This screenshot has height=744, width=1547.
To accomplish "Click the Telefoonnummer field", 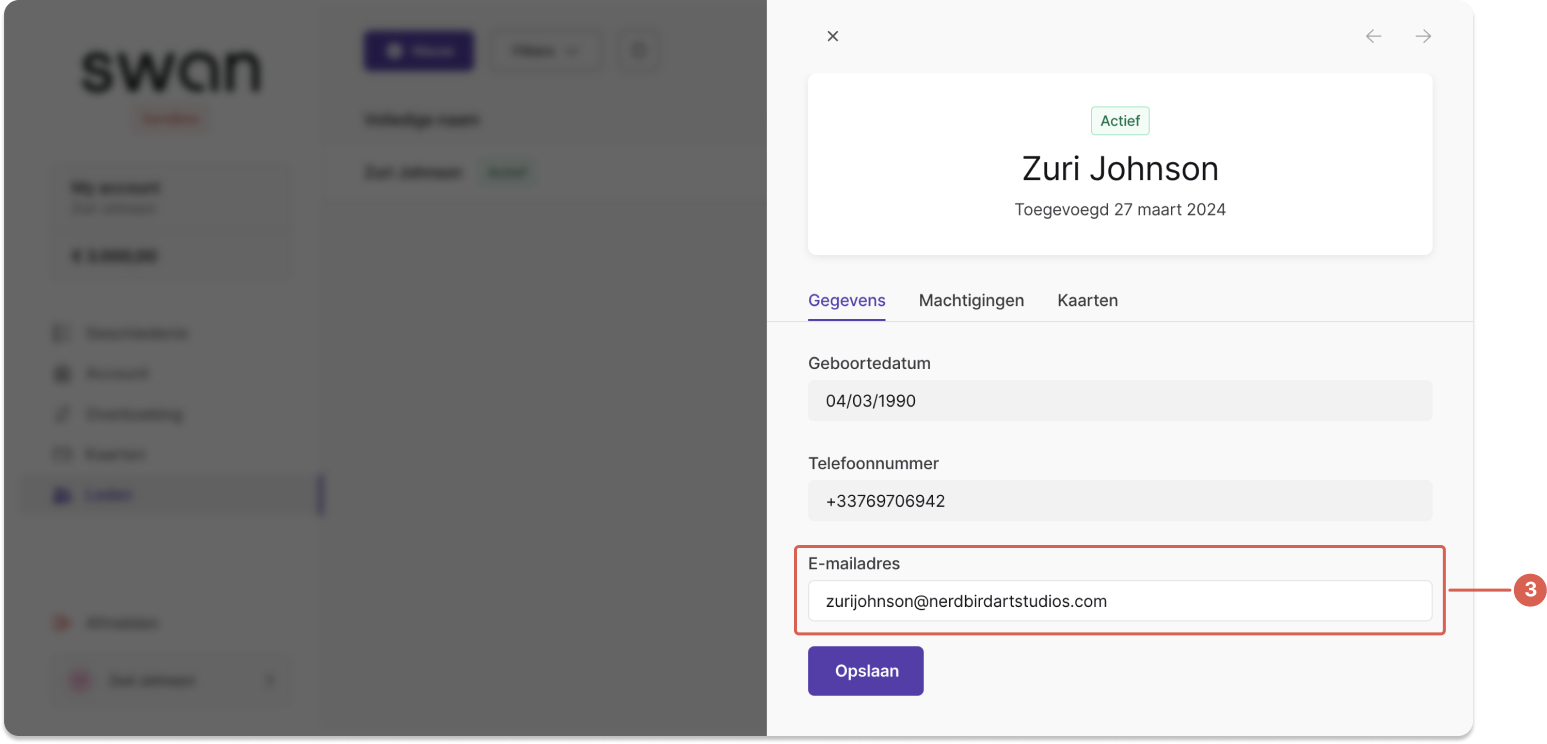I will pyautogui.click(x=1120, y=501).
